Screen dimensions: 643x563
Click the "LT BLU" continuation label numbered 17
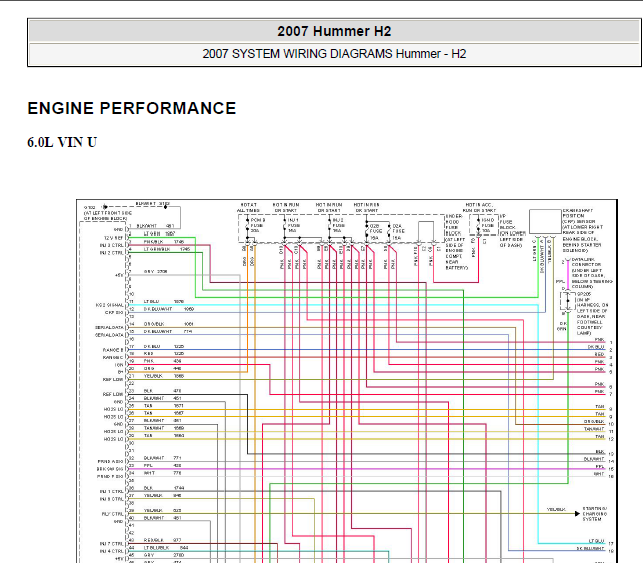click(597, 541)
